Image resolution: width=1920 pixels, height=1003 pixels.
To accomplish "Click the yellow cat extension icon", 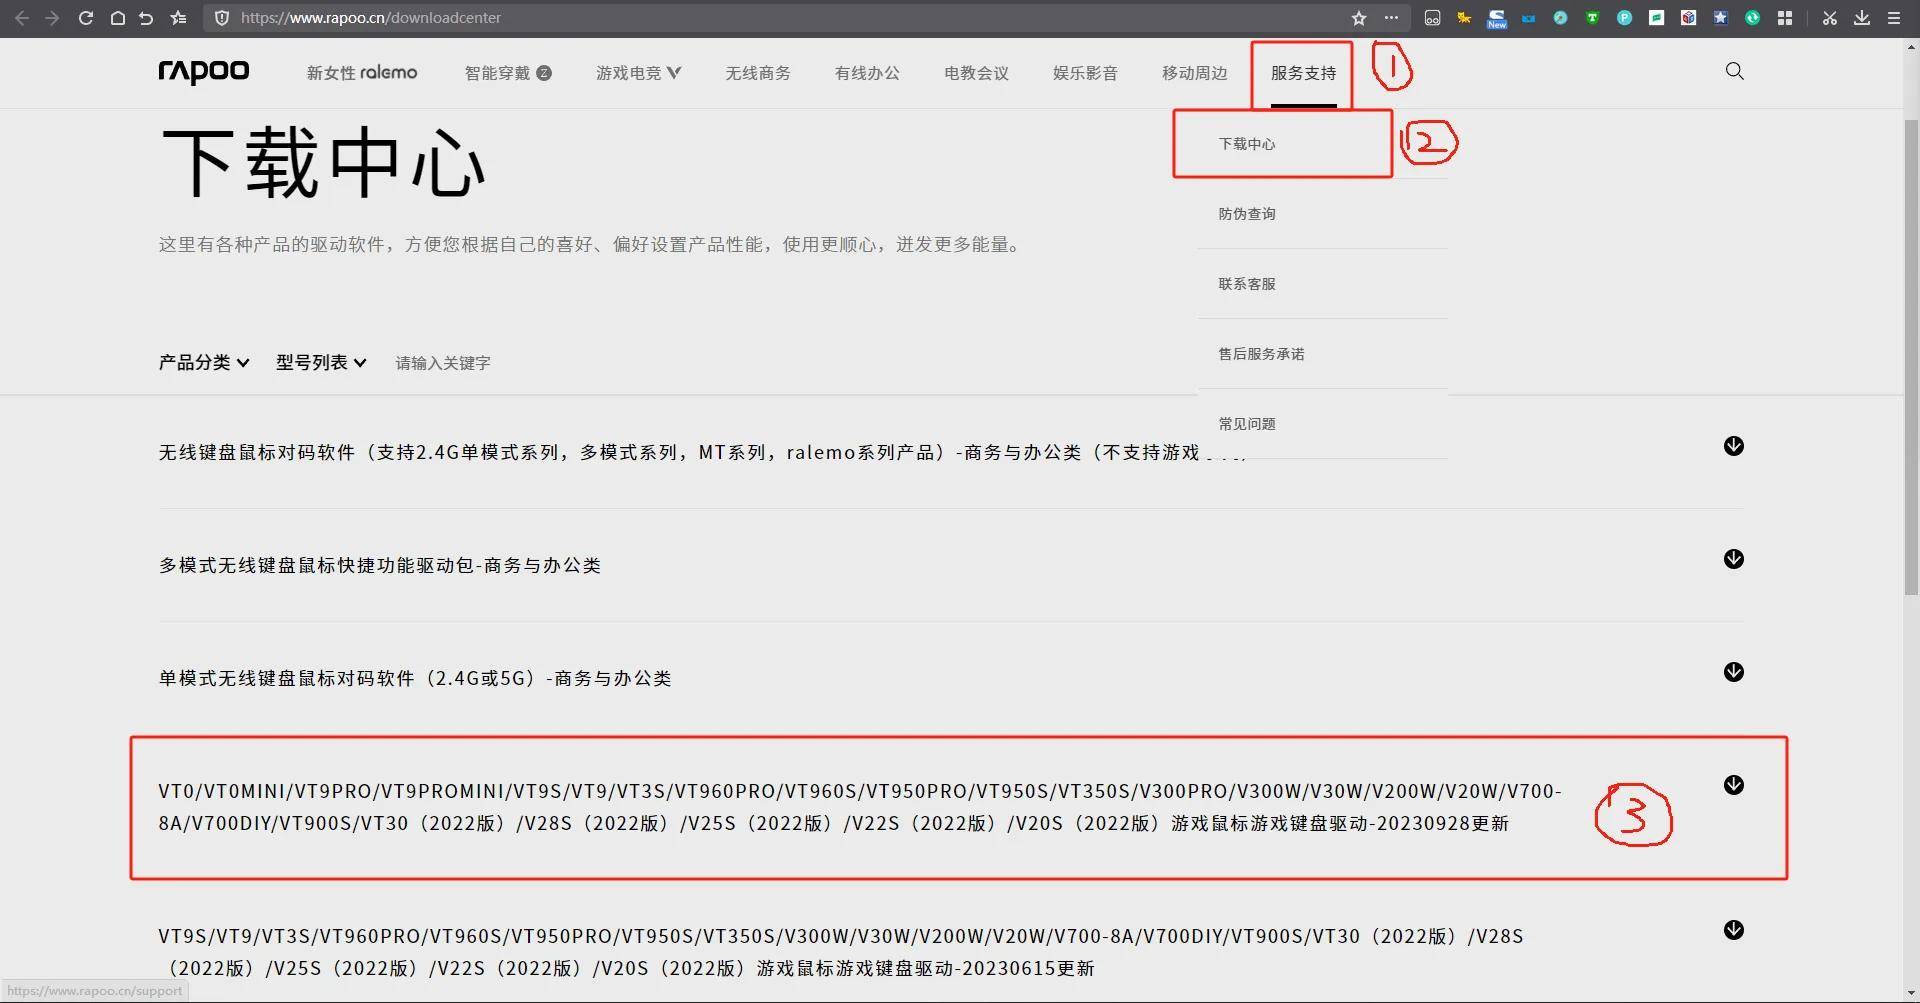I will click(x=1464, y=18).
